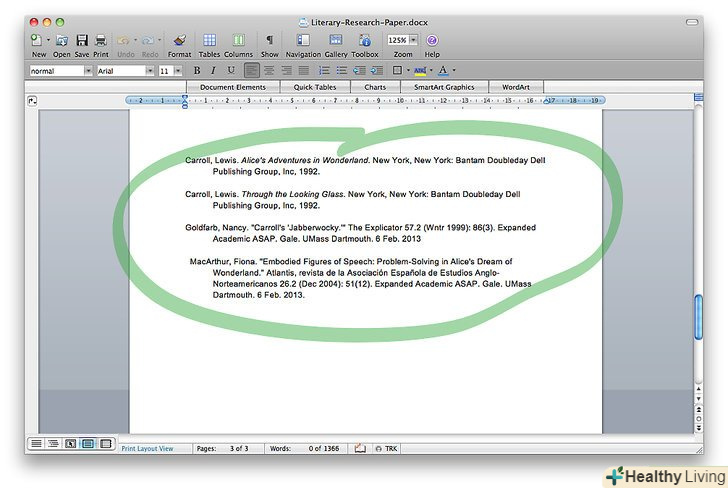Create a new document with New icon

pos(36,40)
